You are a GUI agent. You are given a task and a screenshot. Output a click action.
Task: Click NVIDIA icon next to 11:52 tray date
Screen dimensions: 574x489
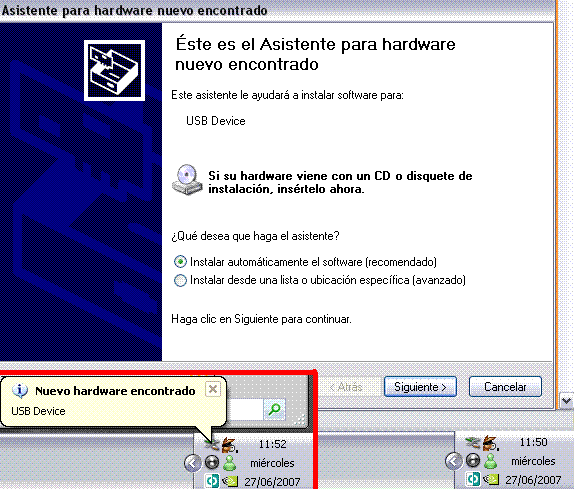231,481
